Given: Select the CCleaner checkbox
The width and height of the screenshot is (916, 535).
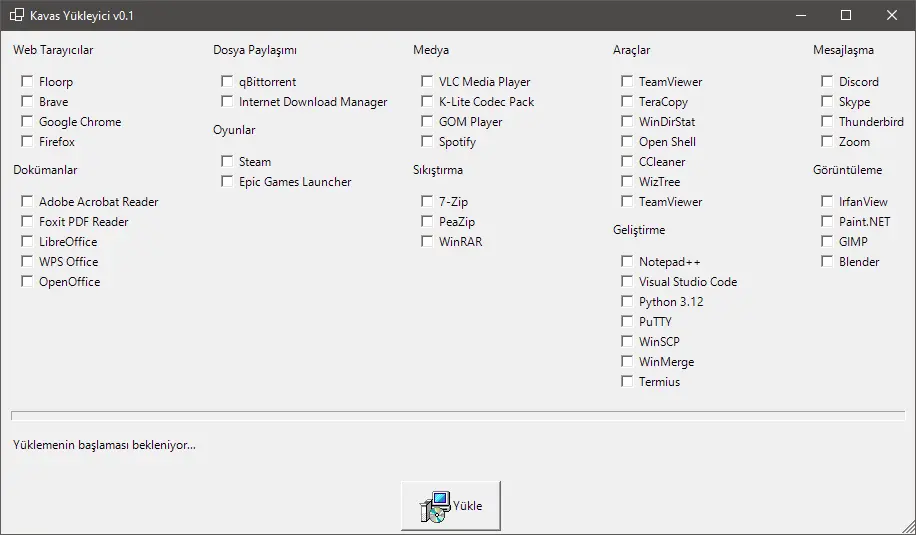Looking at the screenshot, I should [627, 161].
